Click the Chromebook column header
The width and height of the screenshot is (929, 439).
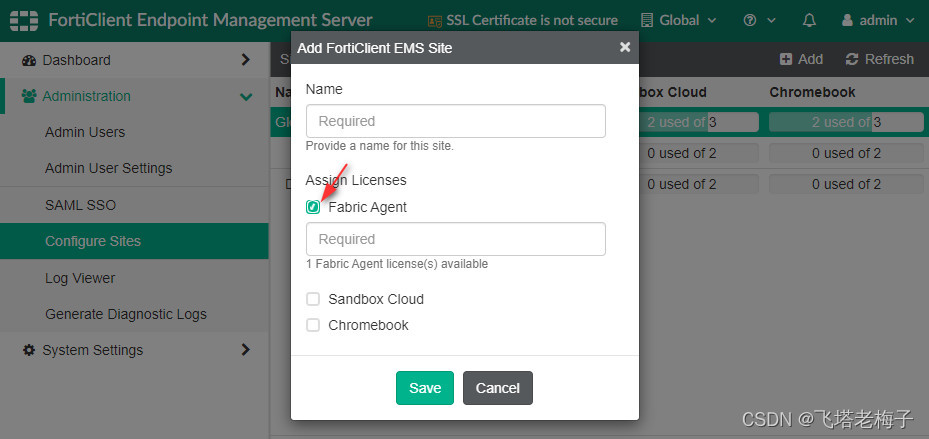(812, 92)
